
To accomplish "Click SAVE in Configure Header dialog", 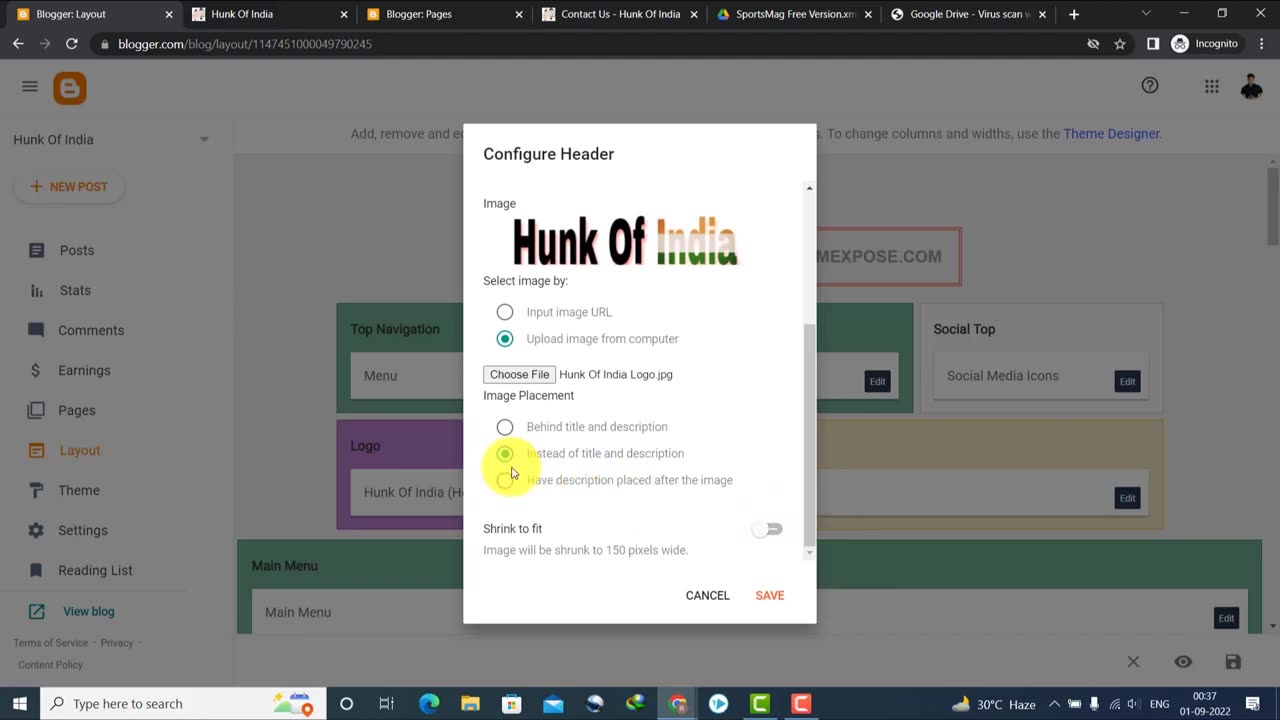I will [x=770, y=595].
